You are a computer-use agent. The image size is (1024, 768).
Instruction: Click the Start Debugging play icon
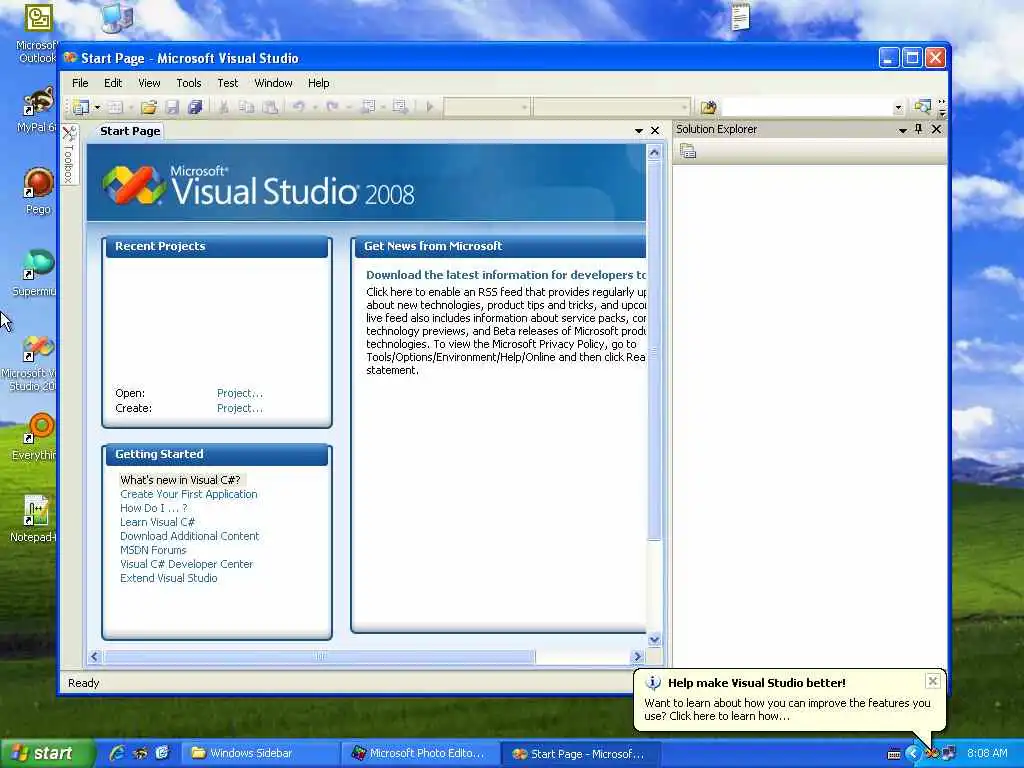(x=429, y=107)
